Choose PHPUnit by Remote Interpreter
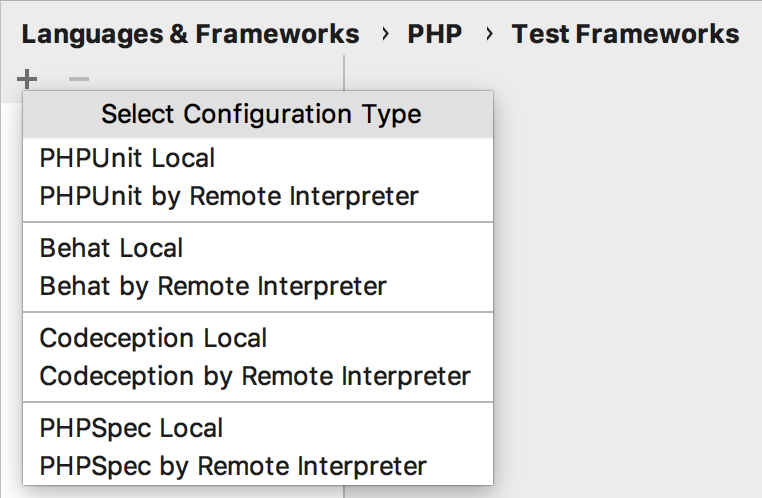The height and width of the screenshot is (498, 762). (258, 196)
